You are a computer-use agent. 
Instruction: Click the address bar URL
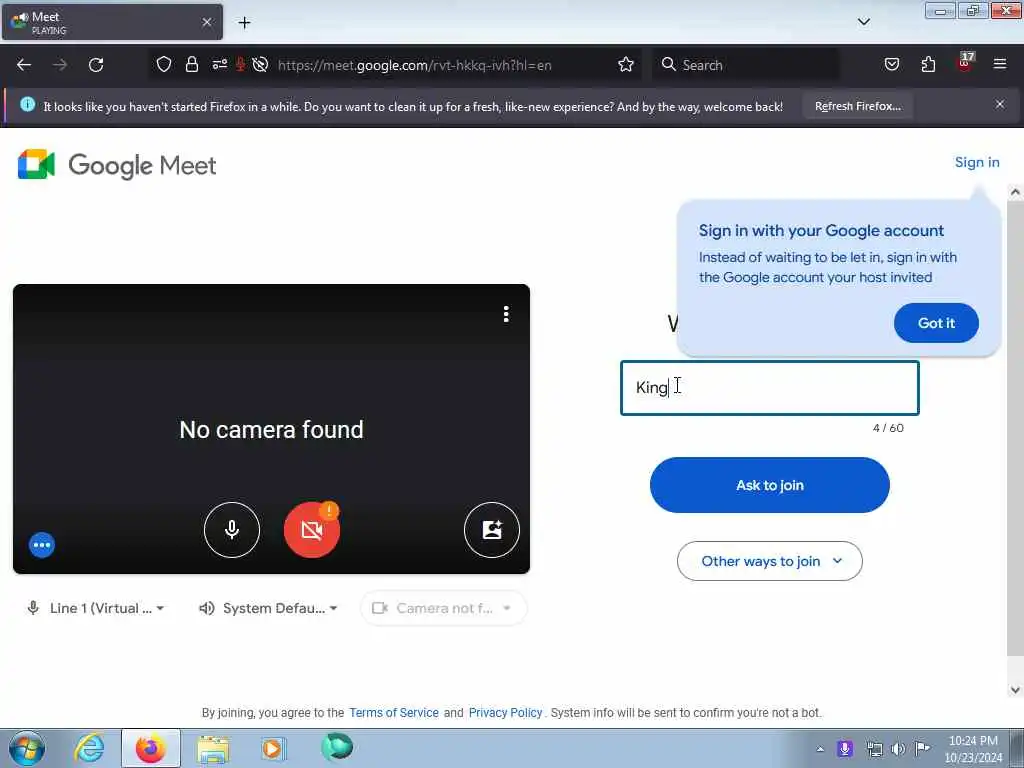coord(414,65)
